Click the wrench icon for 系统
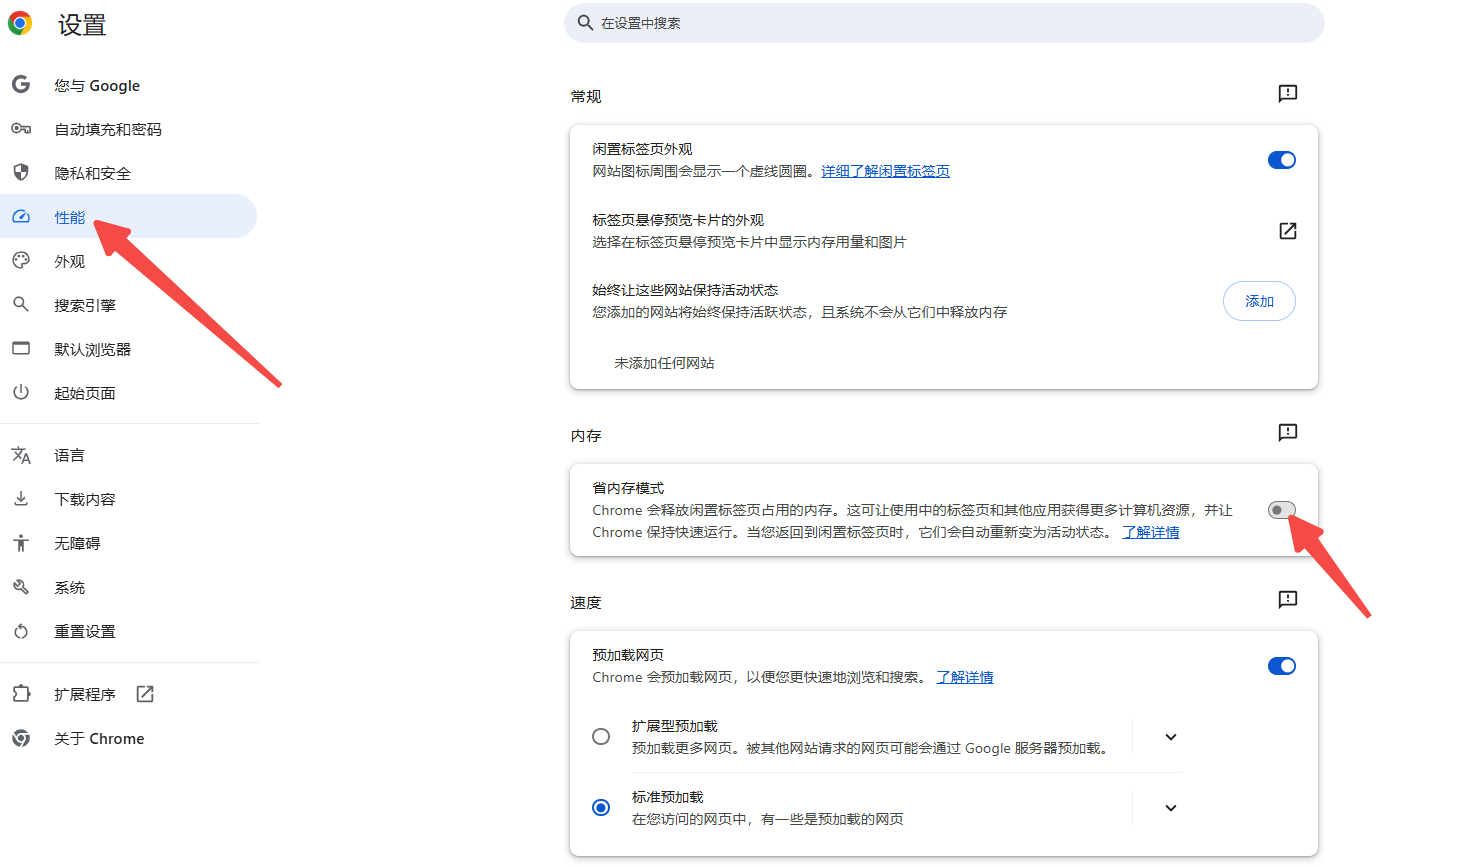Screen dimensions: 1463x867 coord(21,587)
